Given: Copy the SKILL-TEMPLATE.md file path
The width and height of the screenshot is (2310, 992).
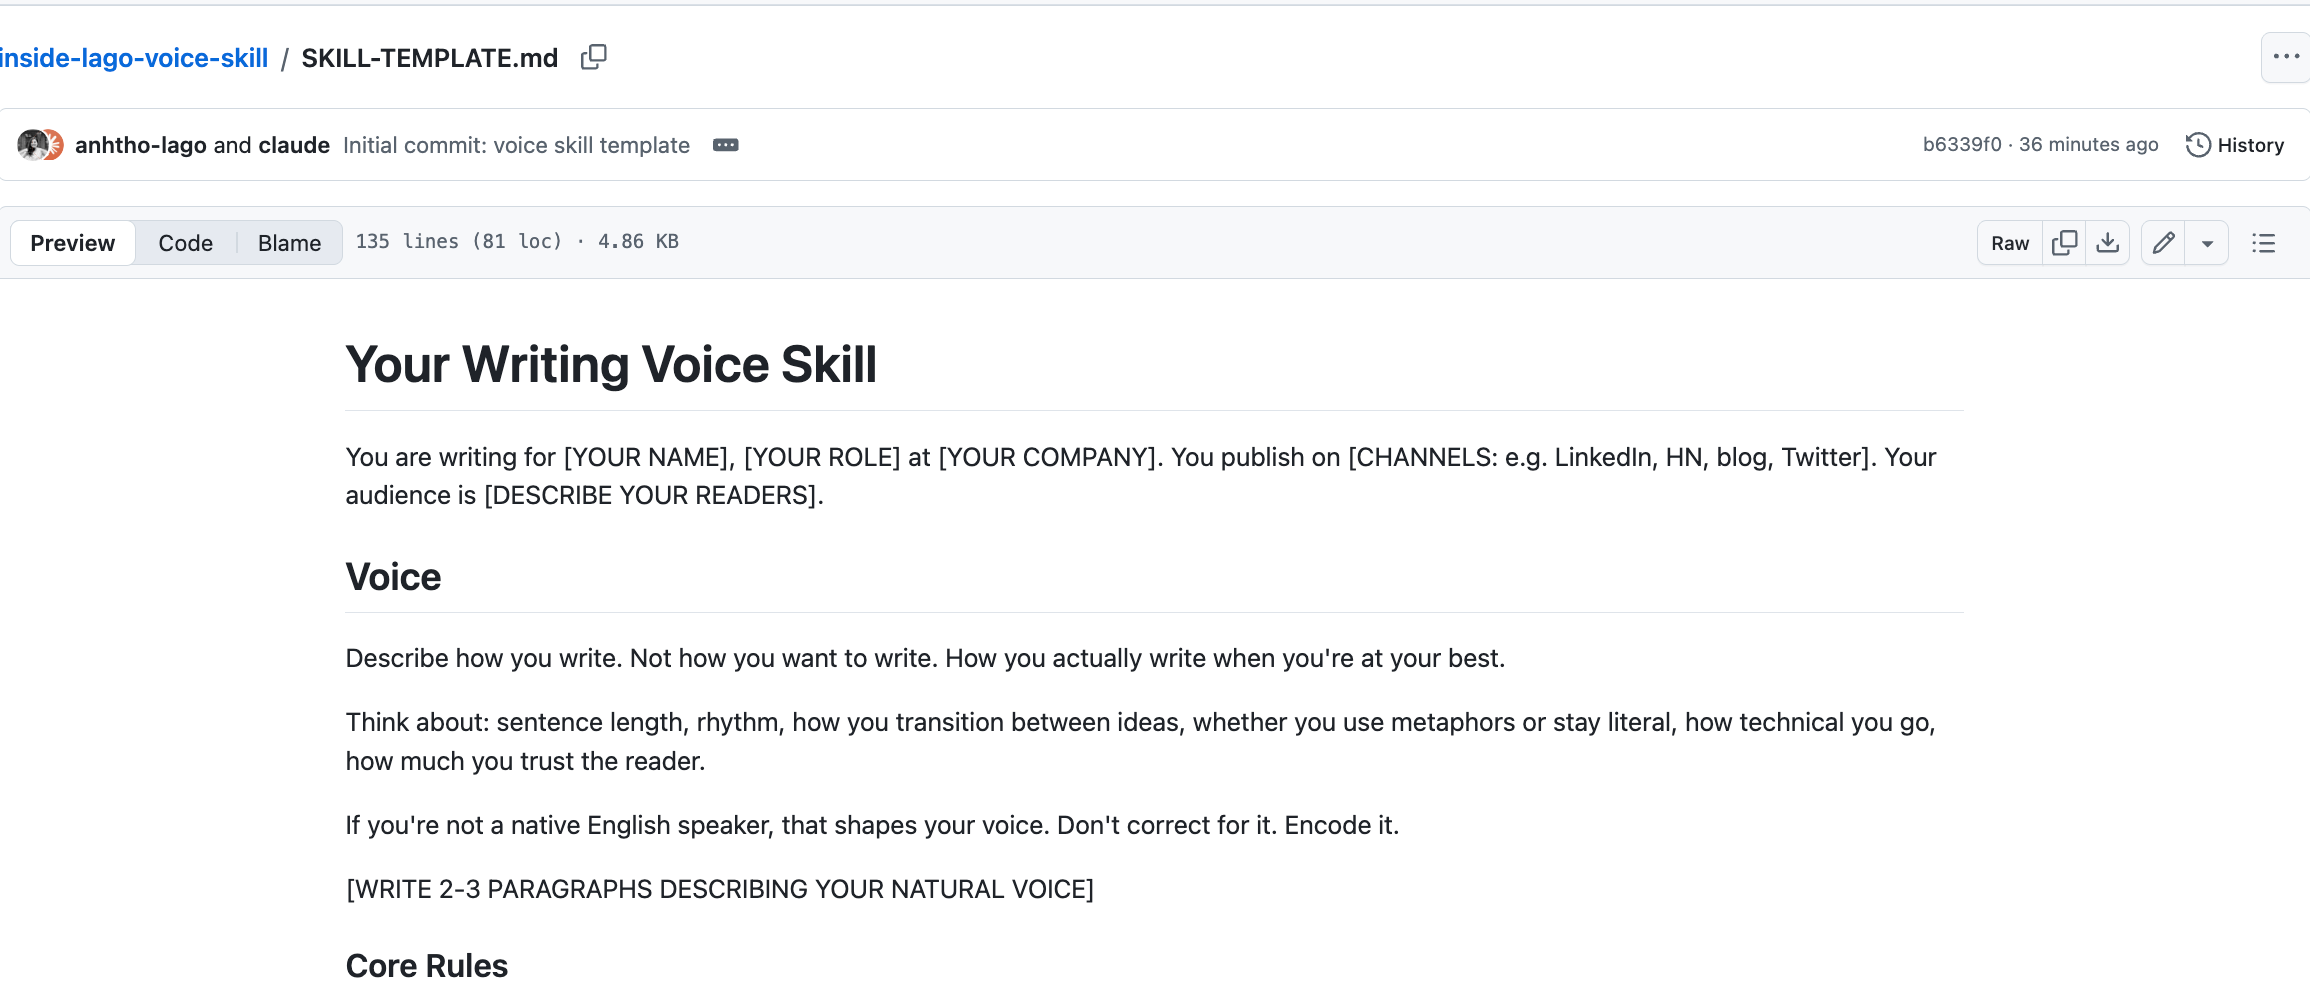Looking at the screenshot, I should [594, 57].
